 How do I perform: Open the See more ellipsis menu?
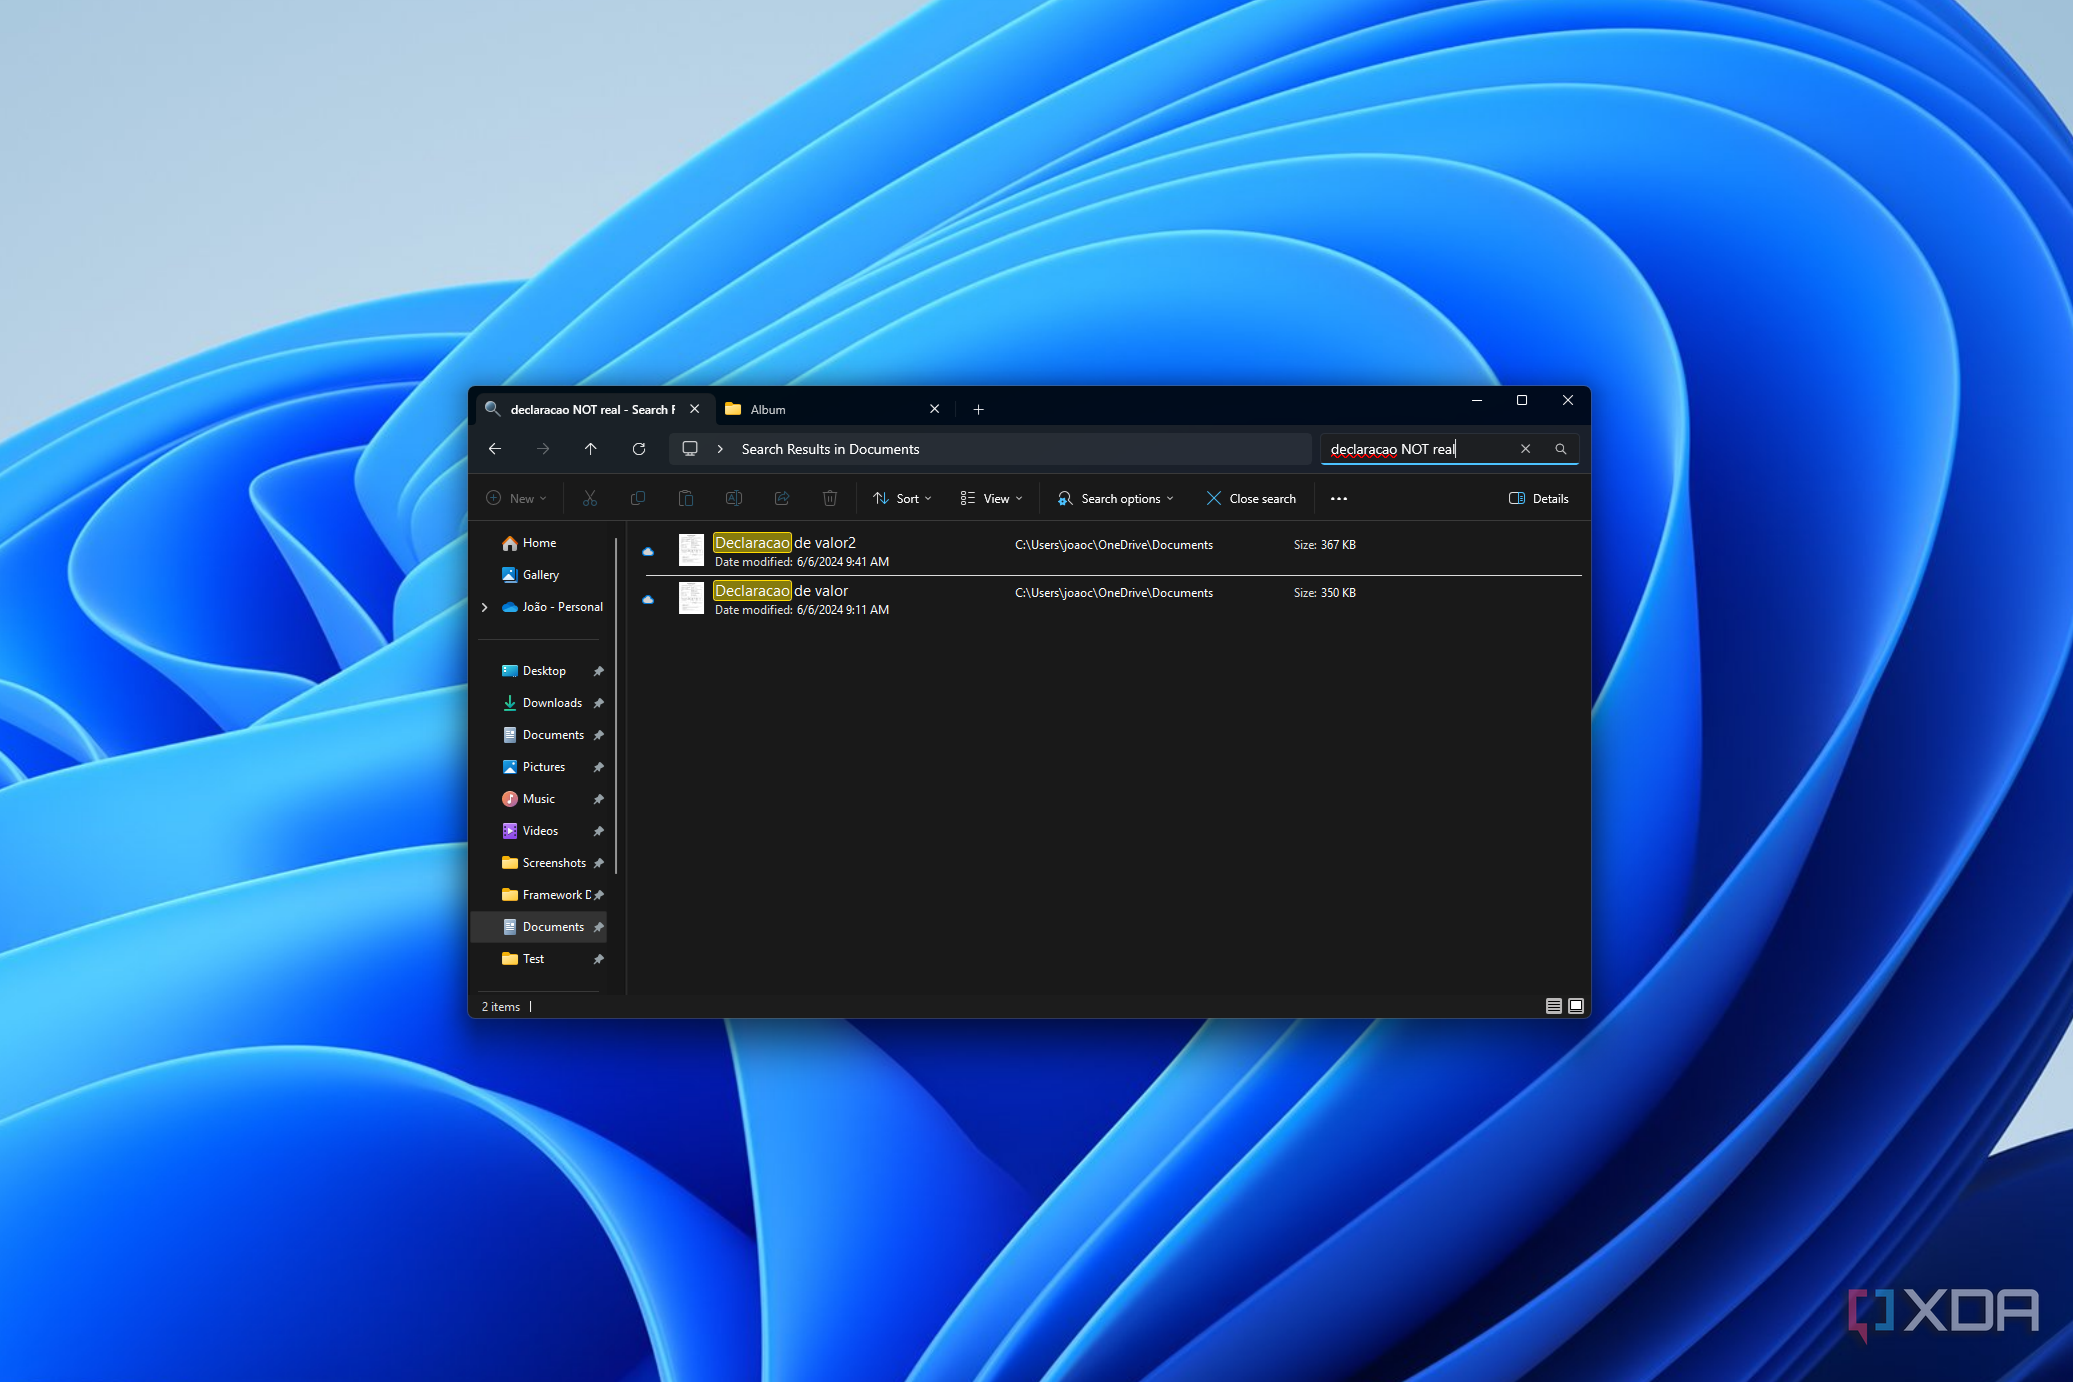tap(1339, 498)
